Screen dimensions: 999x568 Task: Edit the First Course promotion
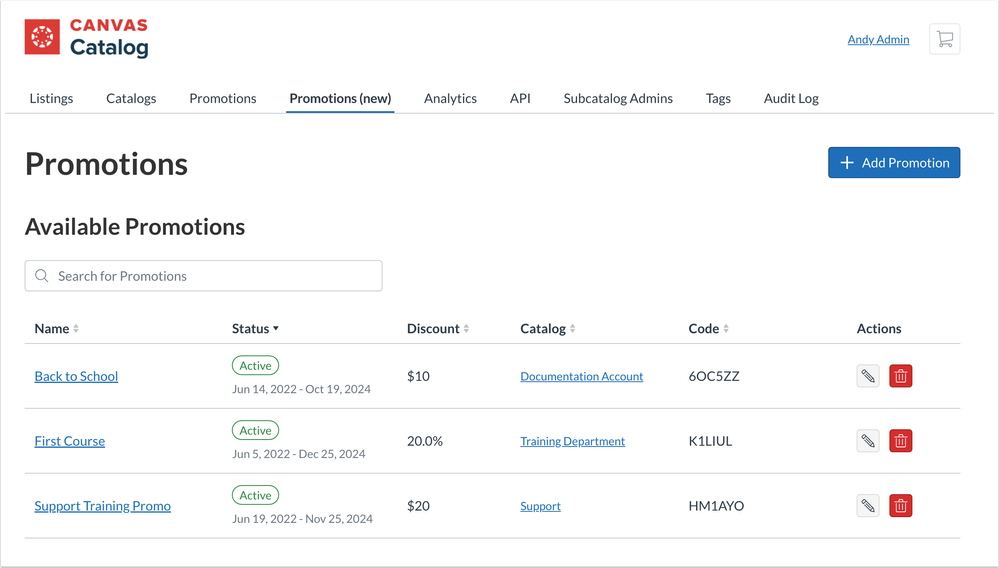(x=868, y=441)
